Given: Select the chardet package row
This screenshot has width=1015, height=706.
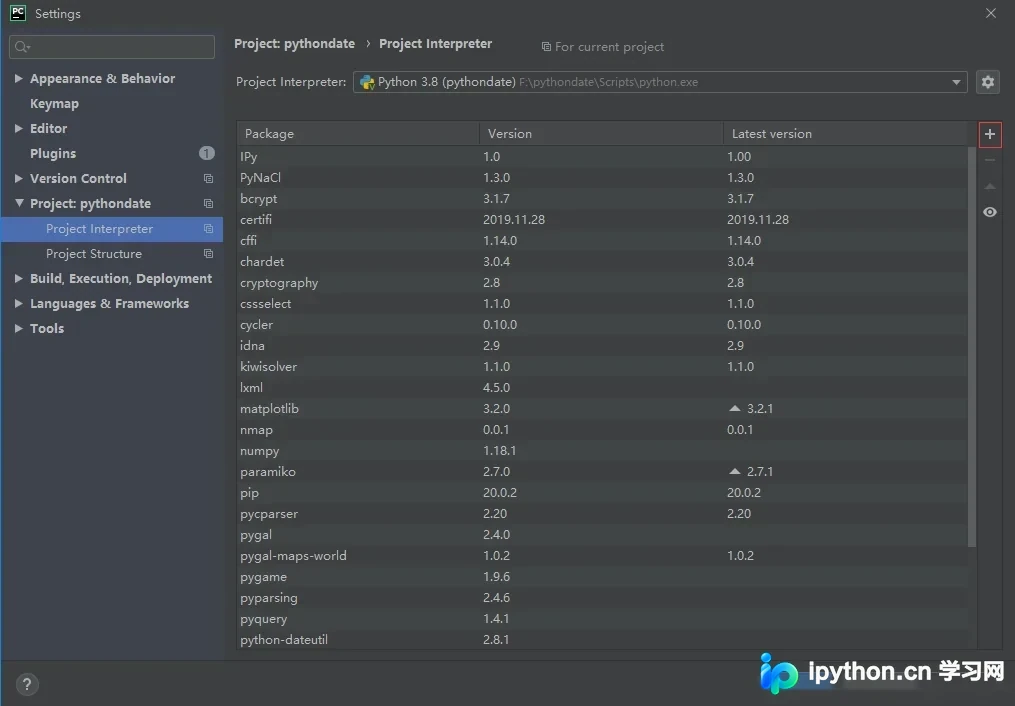Looking at the screenshot, I should [x=602, y=261].
